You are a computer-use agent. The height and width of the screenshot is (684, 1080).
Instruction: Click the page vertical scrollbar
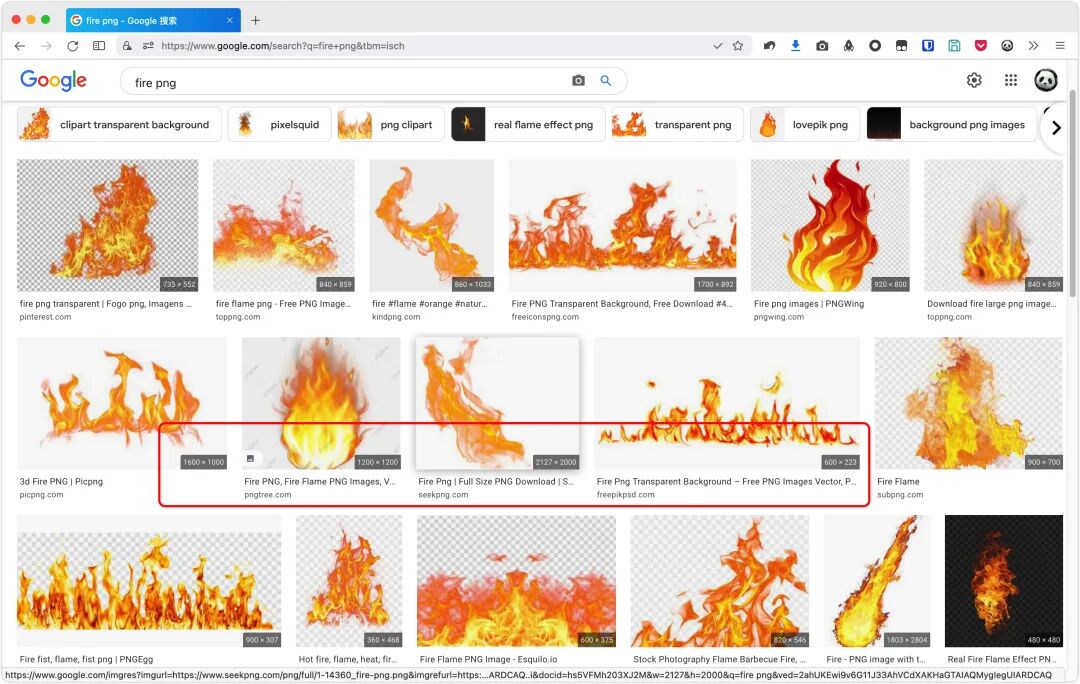click(1072, 193)
